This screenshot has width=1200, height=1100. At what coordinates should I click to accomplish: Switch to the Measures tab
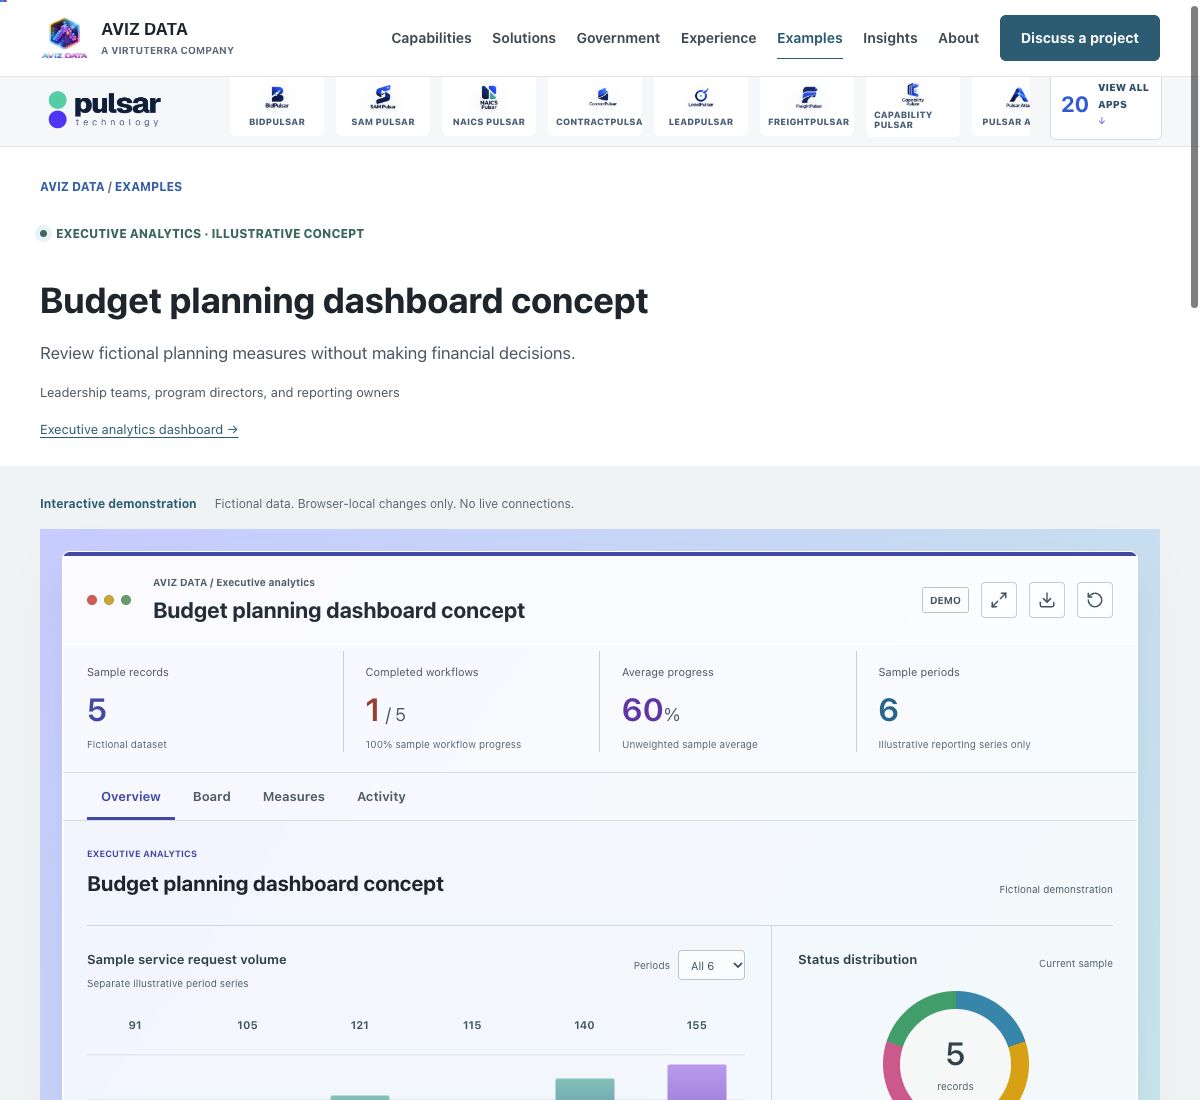(294, 797)
